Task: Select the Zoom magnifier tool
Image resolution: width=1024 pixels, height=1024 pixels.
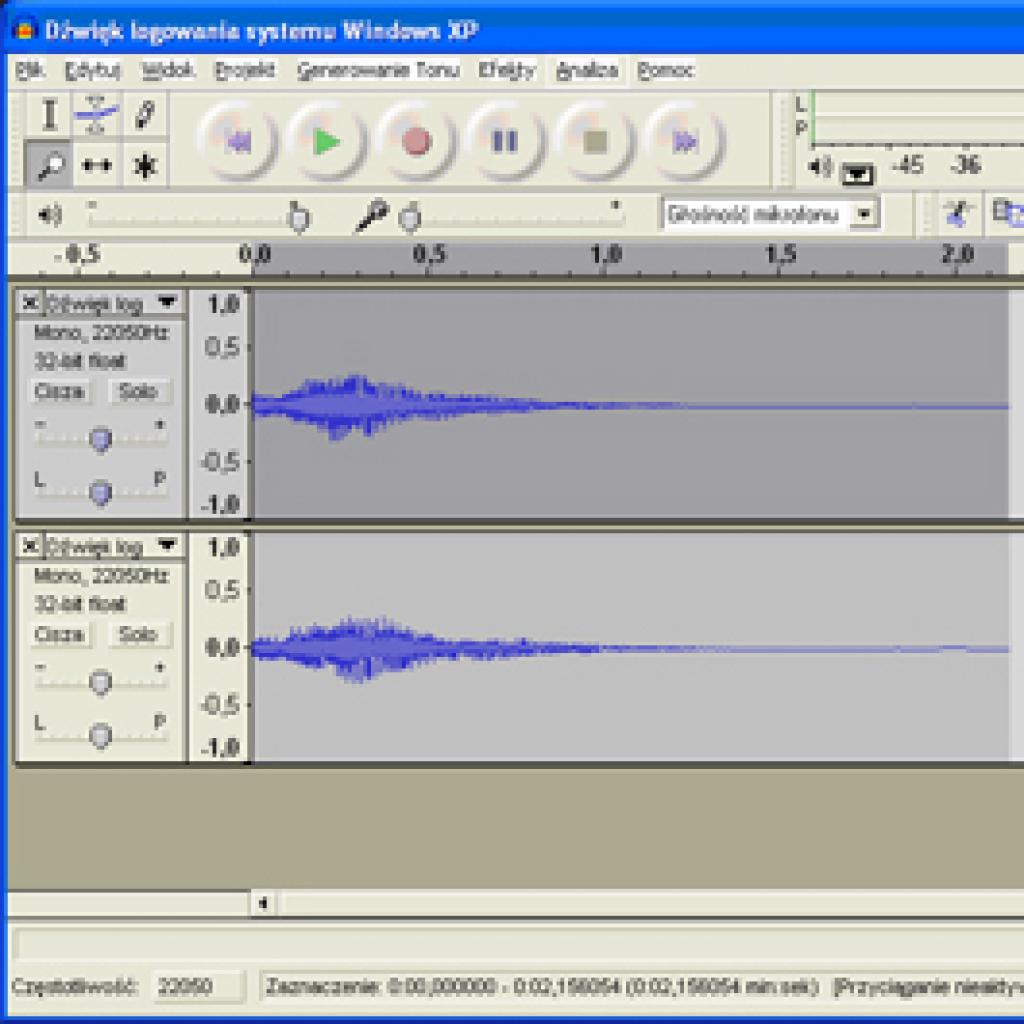Action: click(x=49, y=165)
